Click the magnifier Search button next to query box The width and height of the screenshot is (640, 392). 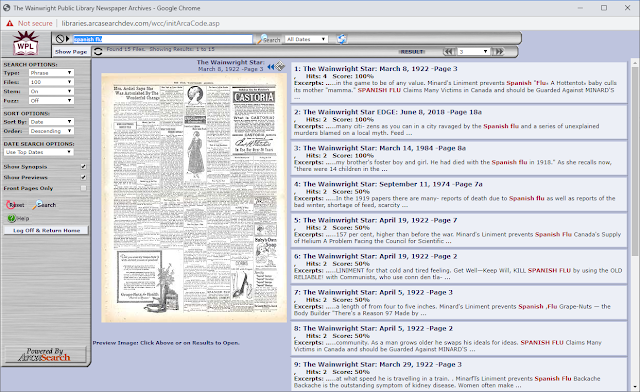(x=269, y=39)
